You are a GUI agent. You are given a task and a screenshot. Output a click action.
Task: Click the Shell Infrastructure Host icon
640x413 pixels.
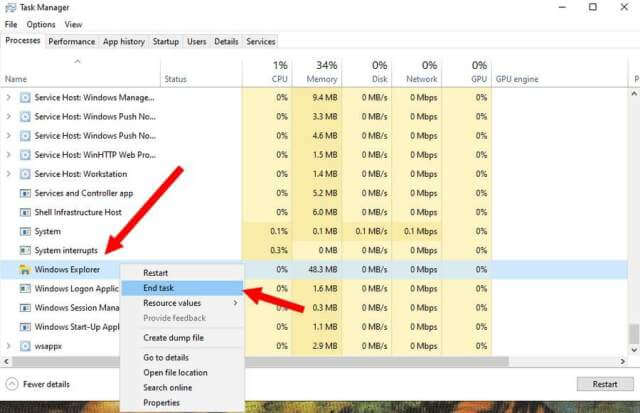tap(25, 213)
